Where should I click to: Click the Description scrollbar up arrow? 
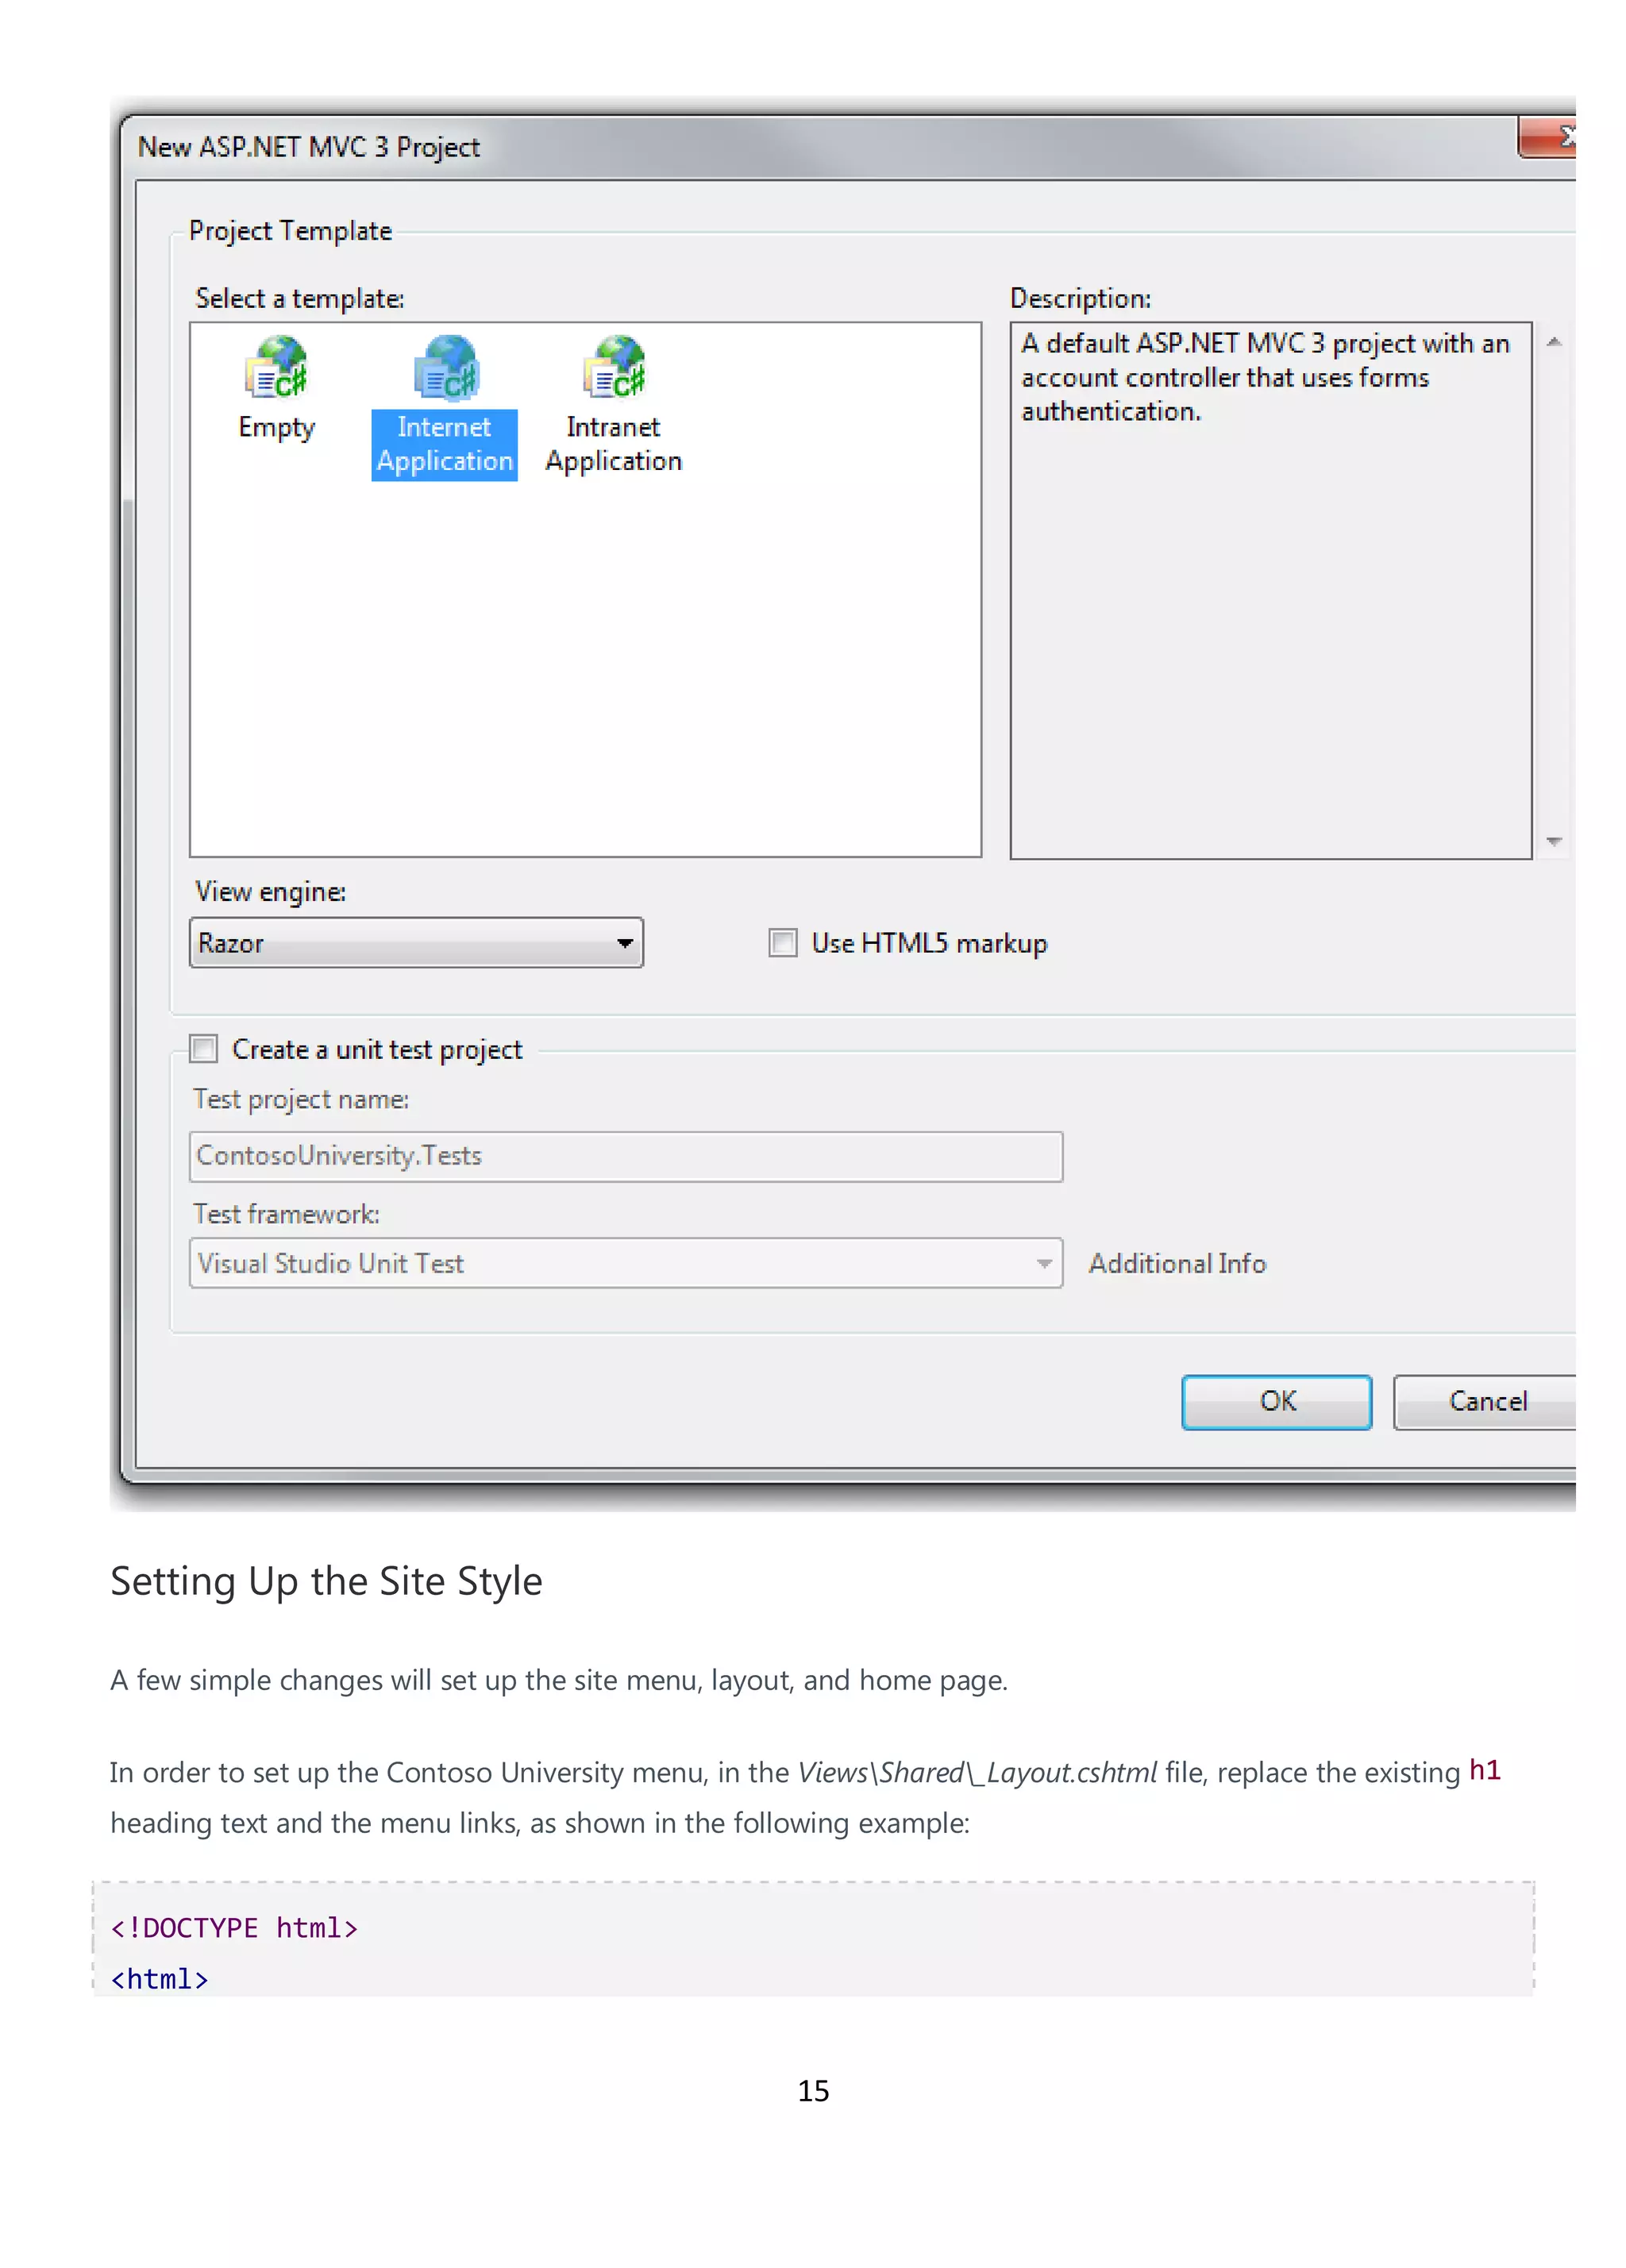coord(1553,342)
